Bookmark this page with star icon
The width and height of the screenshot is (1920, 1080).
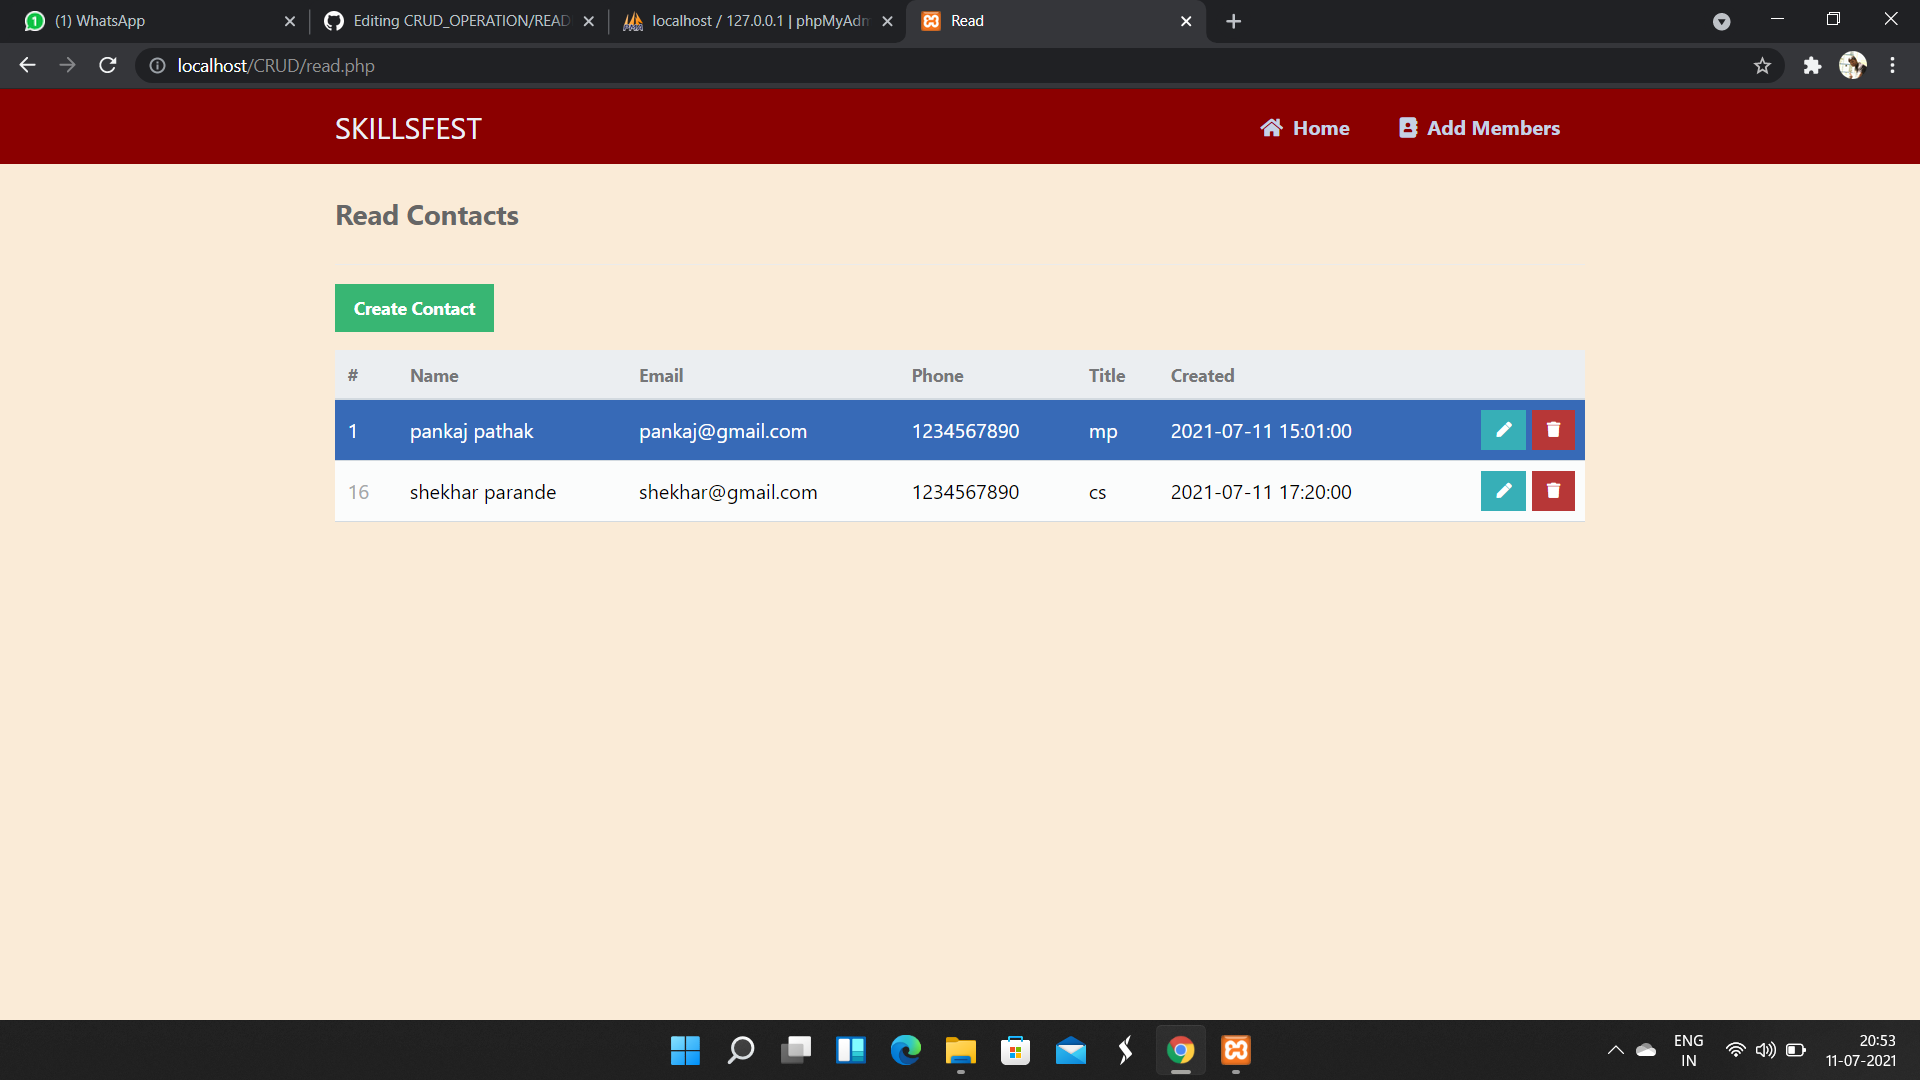1762,66
